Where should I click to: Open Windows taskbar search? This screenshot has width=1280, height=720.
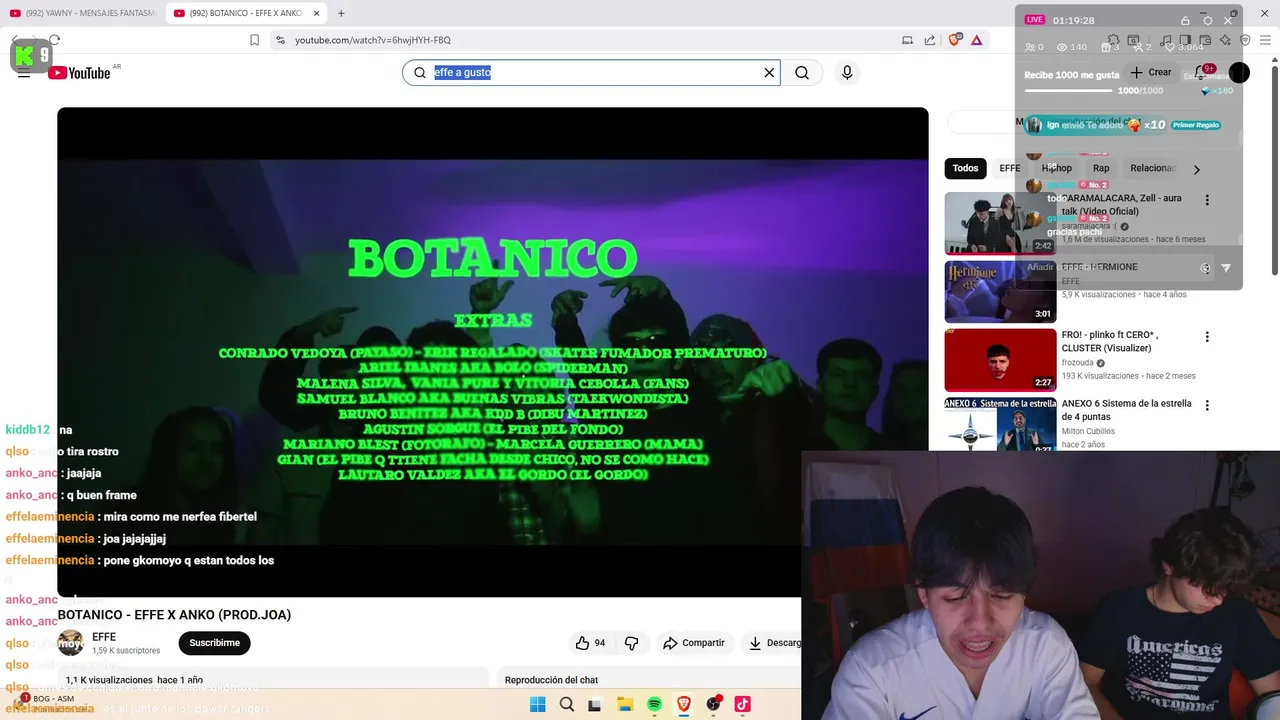coord(566,704)
